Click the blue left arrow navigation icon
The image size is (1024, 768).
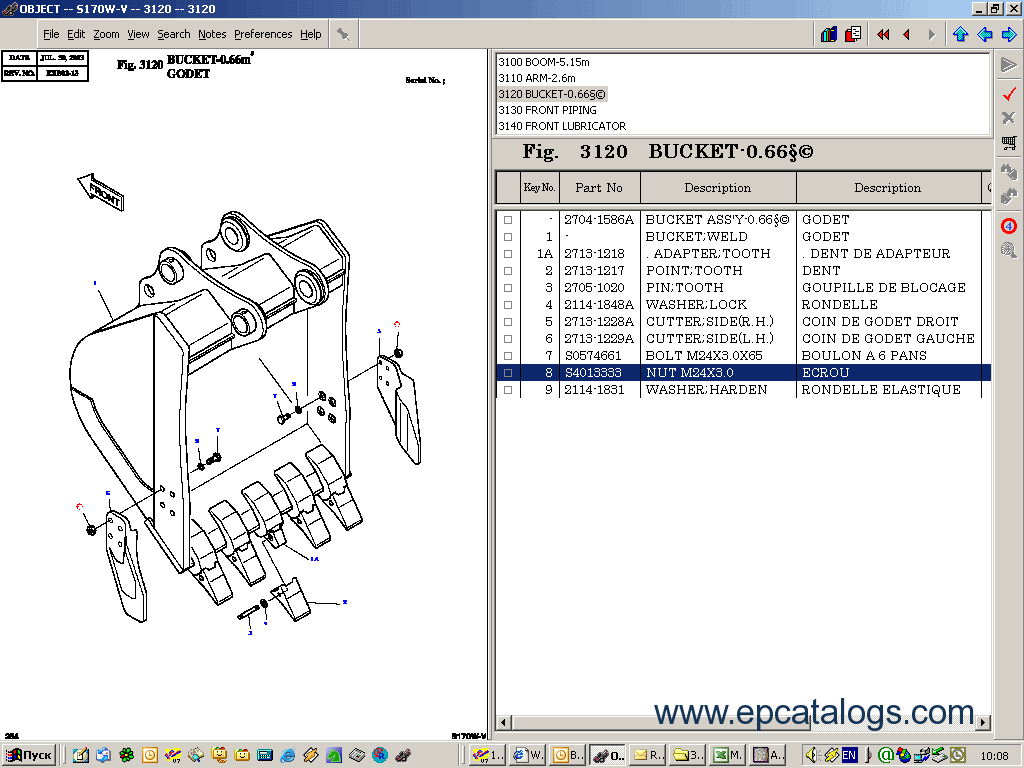click(985, 34)
